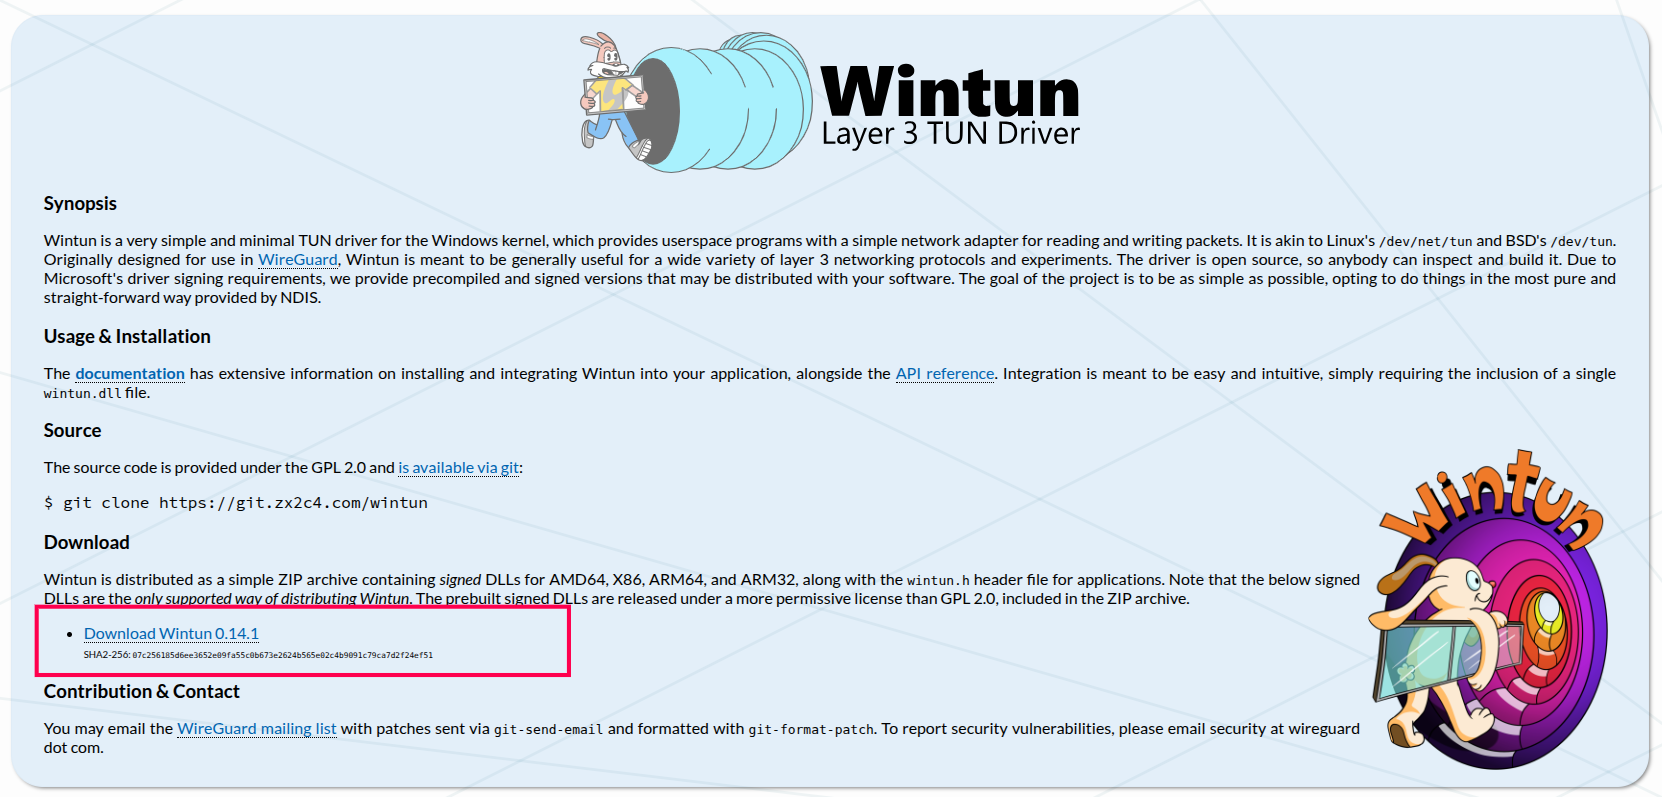The image size is (1662, 797).
Task: Click the Wintun rabbit tunnel logo at top
Action: pyautogui.click(x=696, y=101)
